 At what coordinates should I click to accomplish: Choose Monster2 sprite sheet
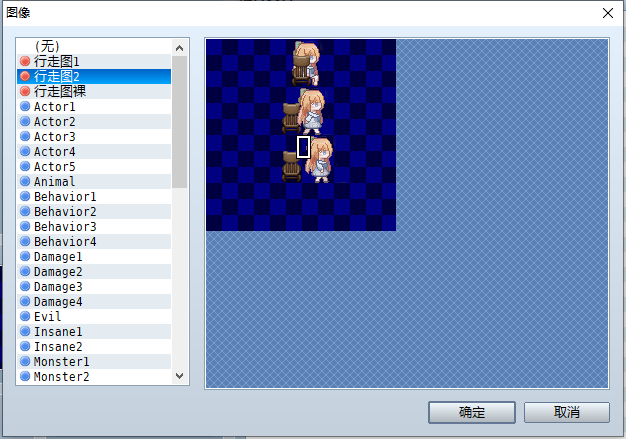coord(94,377)
